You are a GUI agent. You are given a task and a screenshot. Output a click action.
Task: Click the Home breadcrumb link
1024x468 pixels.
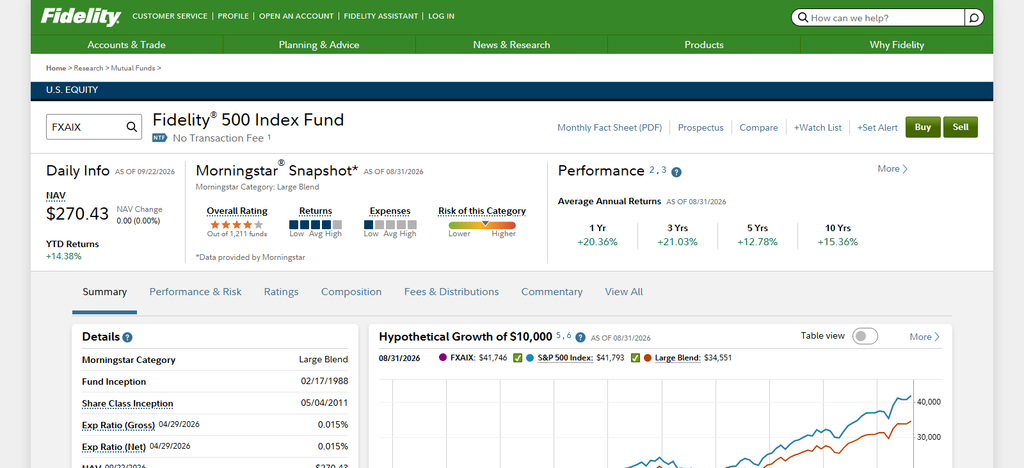[56, 68]
